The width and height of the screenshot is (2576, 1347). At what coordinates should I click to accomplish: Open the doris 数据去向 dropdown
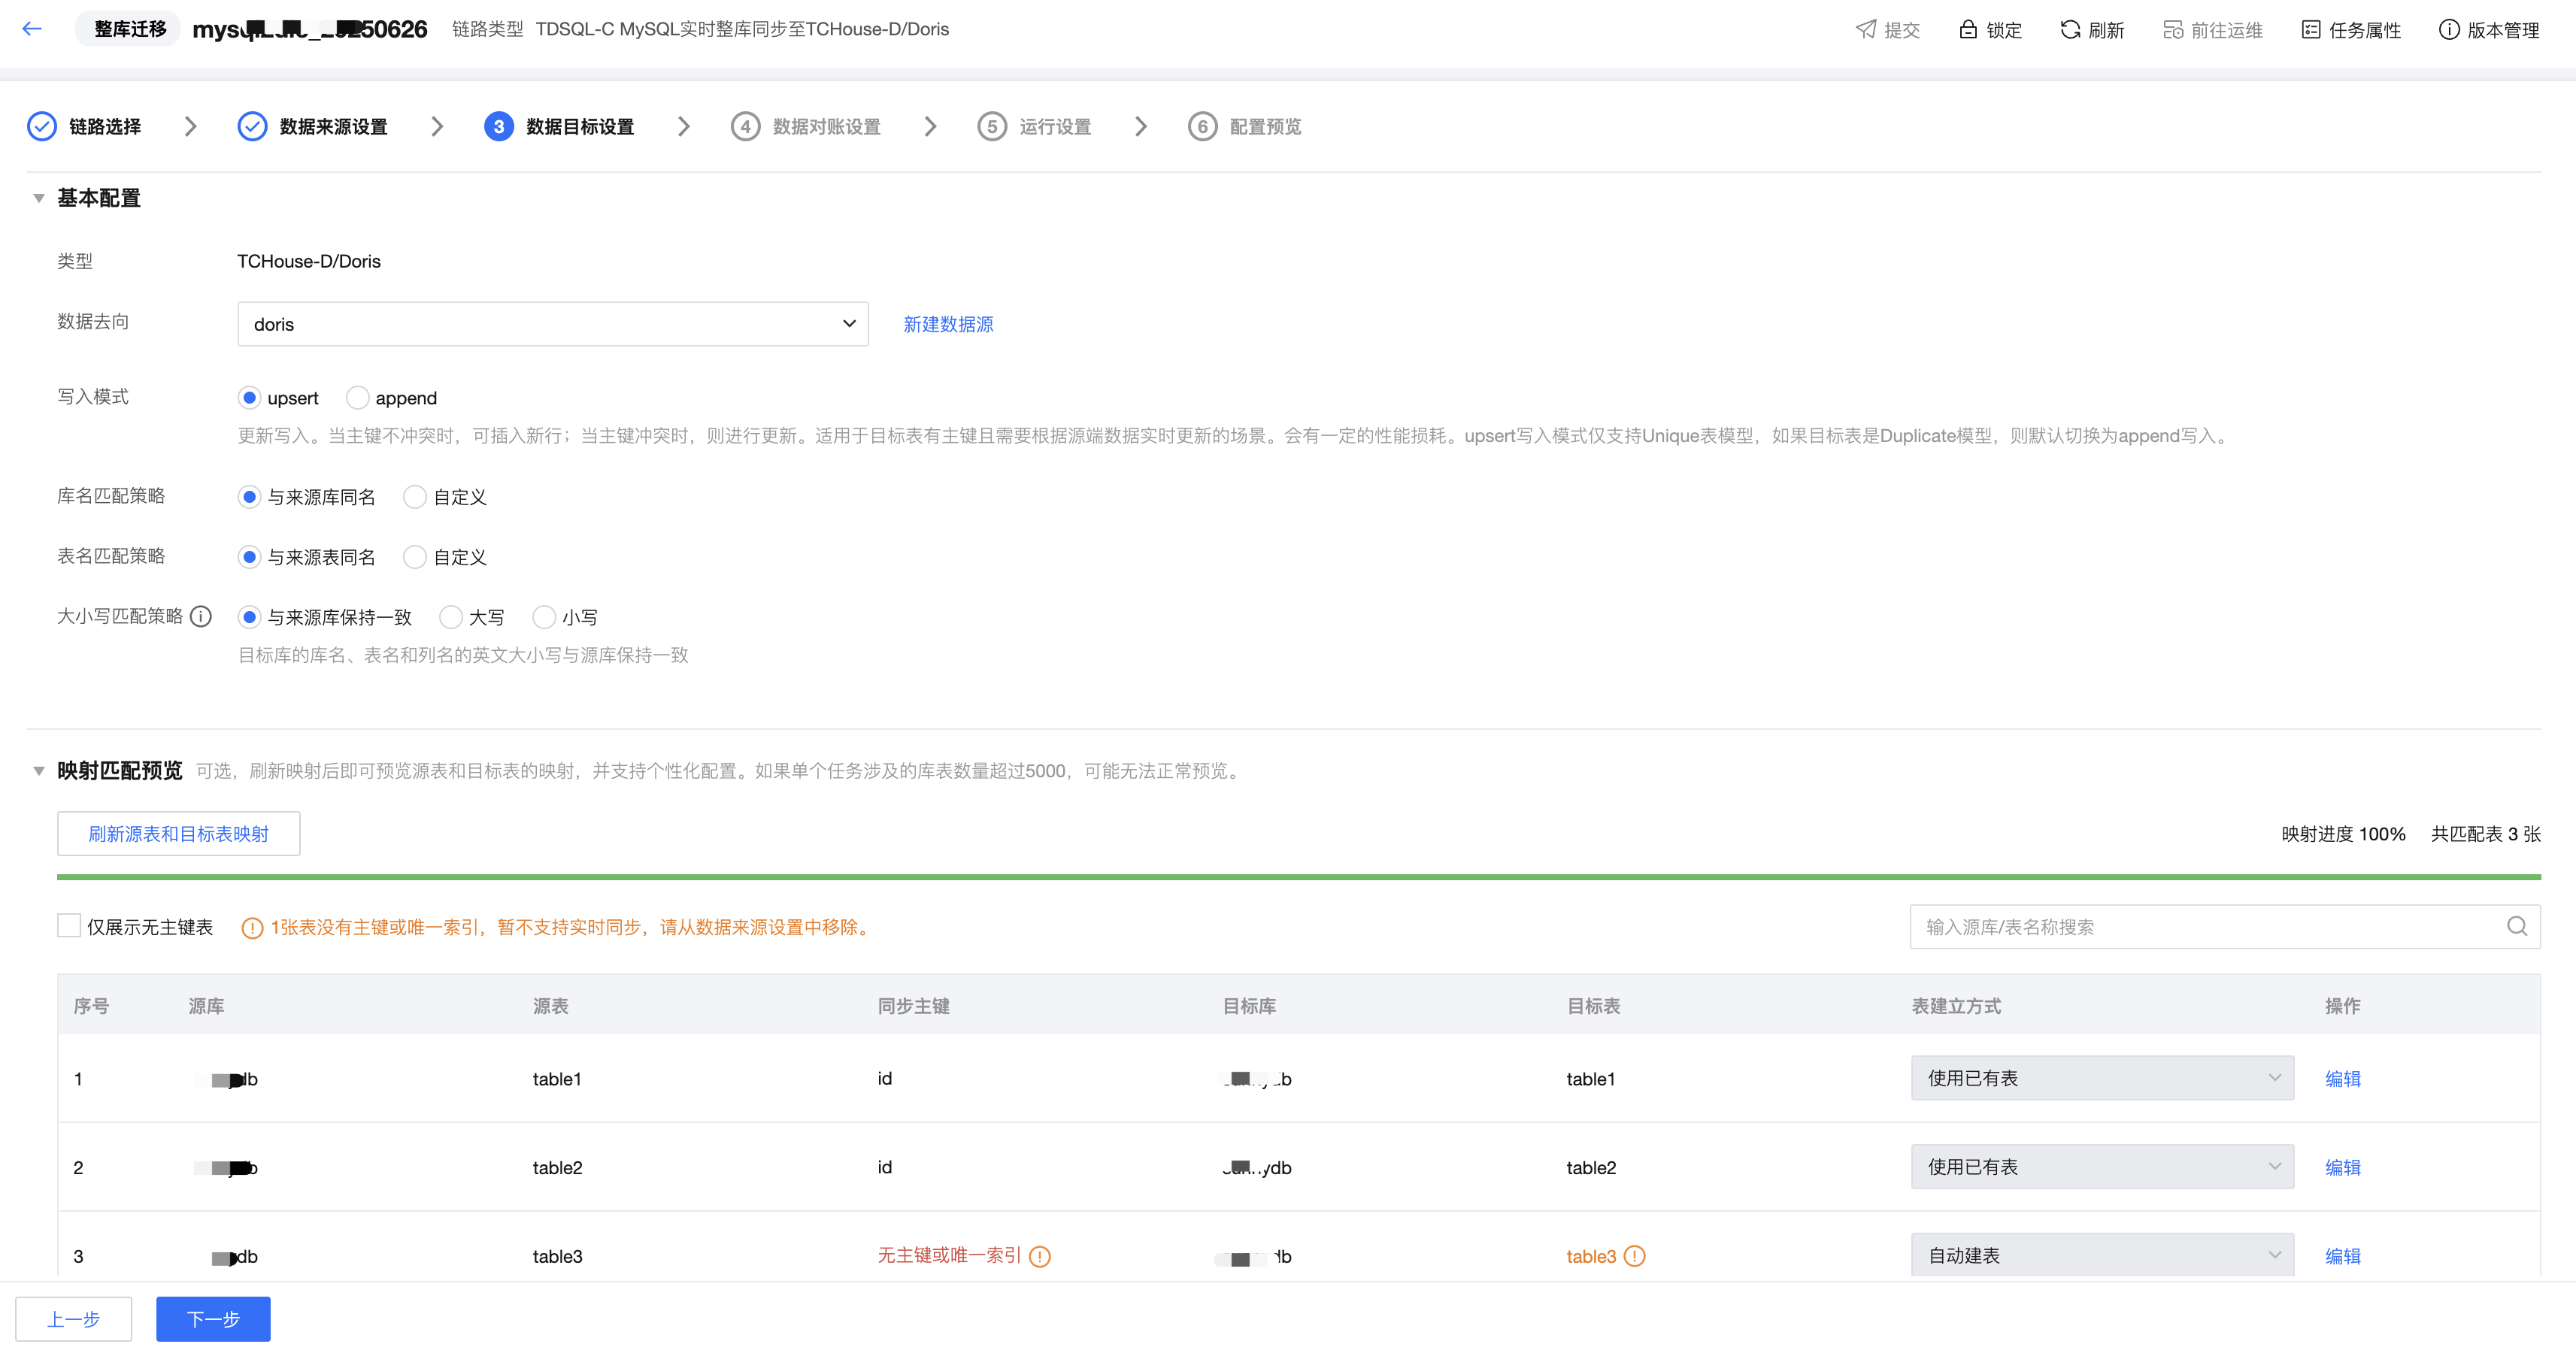tap(552, 324)
